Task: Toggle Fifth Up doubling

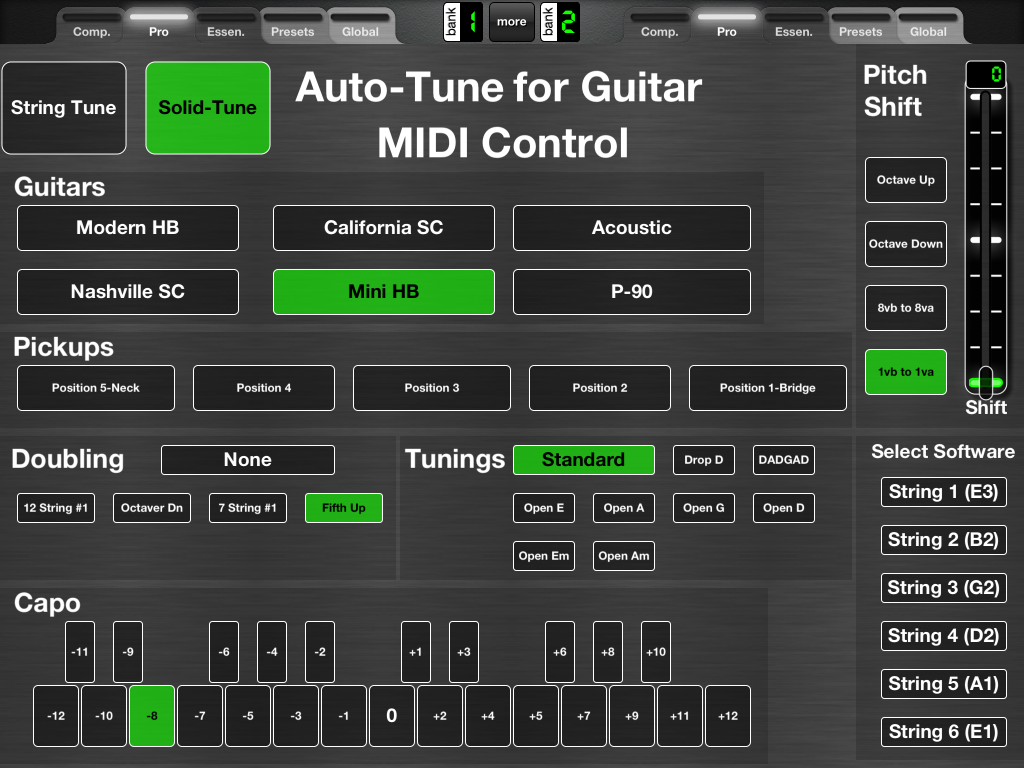Action: pyautogui.click(x=344, y=508)
